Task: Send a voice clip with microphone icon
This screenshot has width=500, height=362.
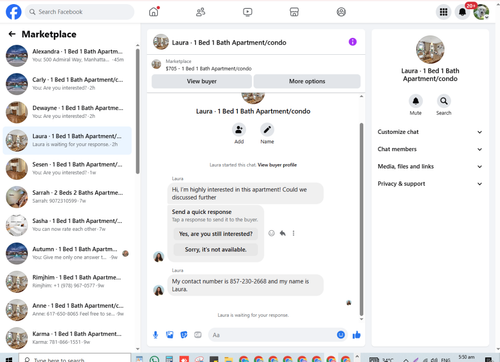Action: coord(155,335)
